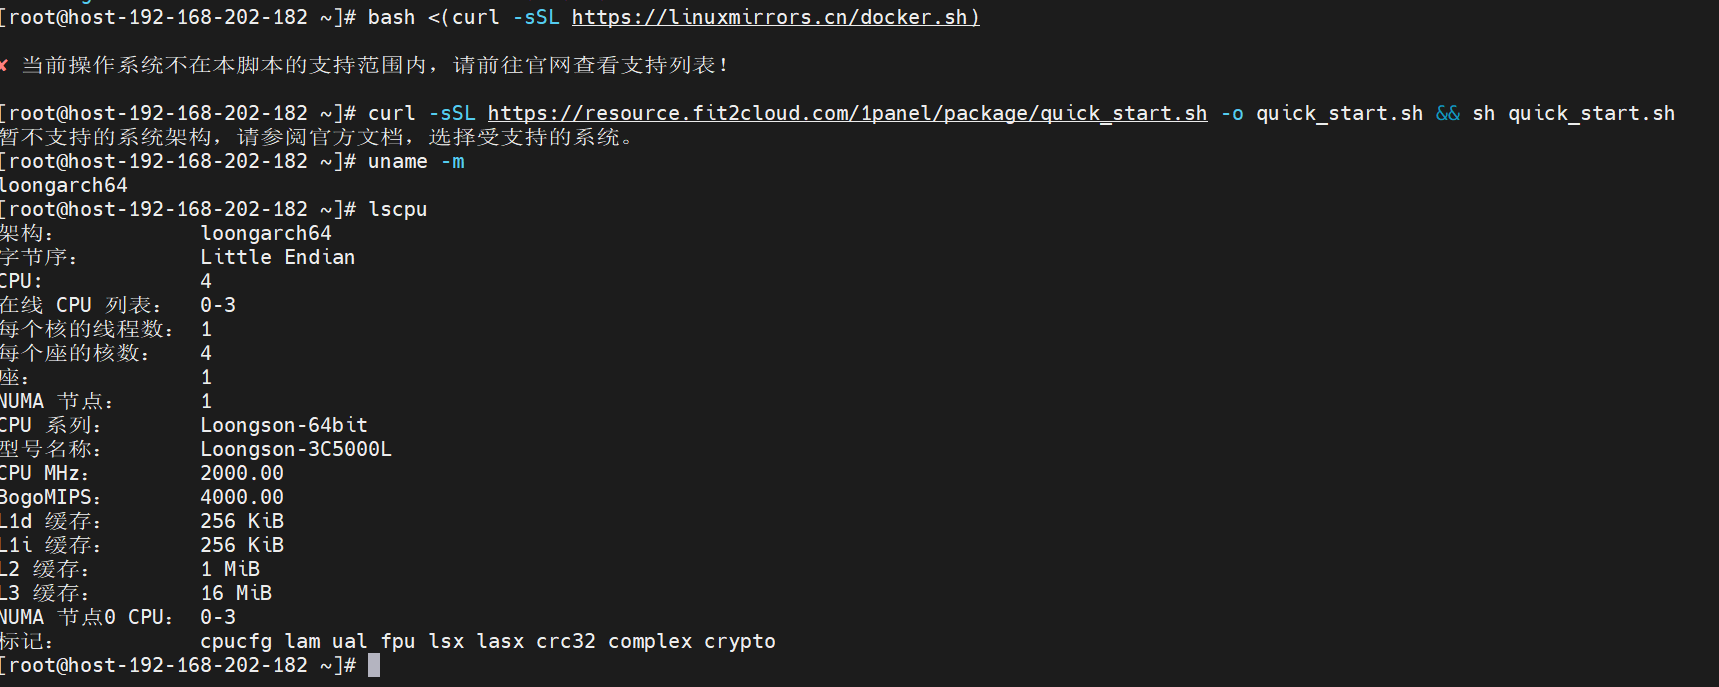Click the uname -m command
The height and width of the screenshot is (687, 1719).
tap(416, 161)
